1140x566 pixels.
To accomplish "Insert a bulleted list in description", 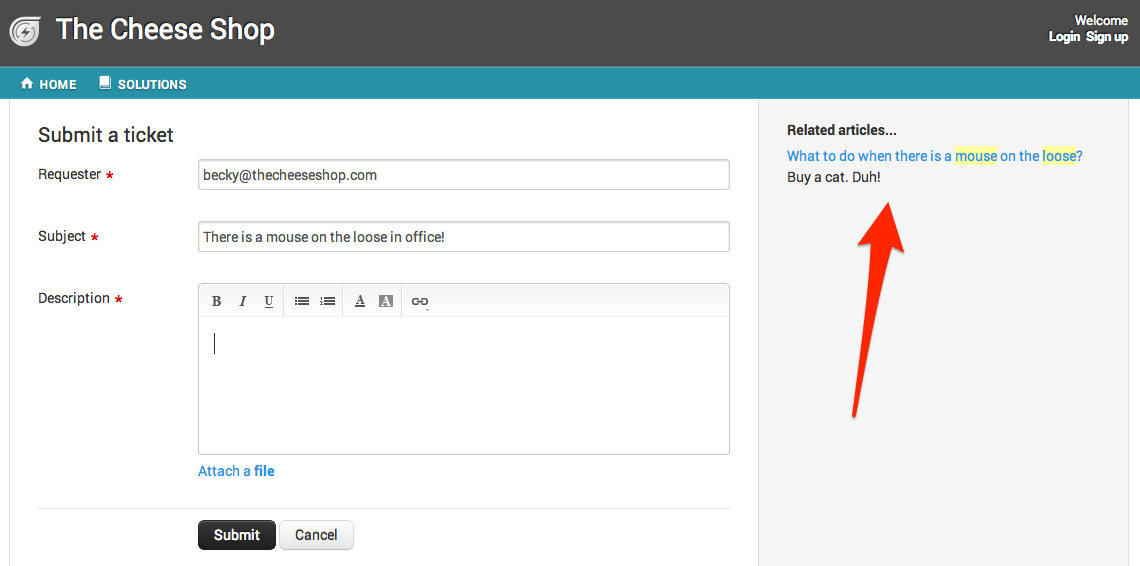I will point(302,301).
